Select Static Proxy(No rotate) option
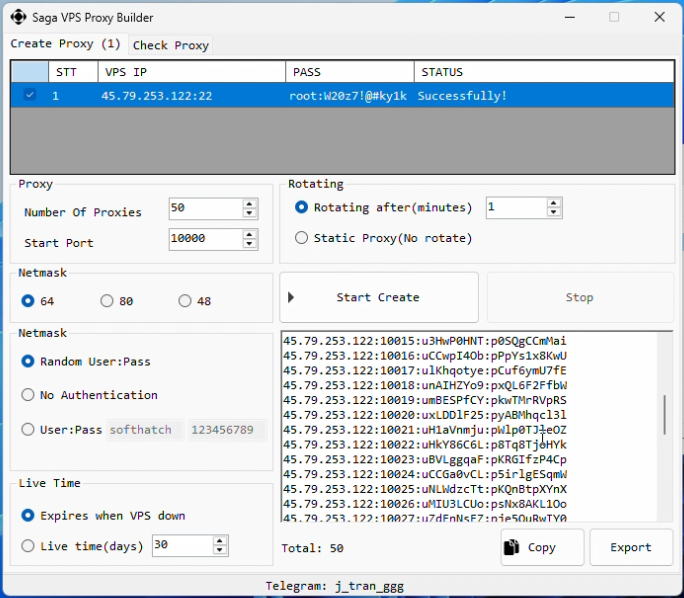 pyautogui.click(x=301, y=238)
